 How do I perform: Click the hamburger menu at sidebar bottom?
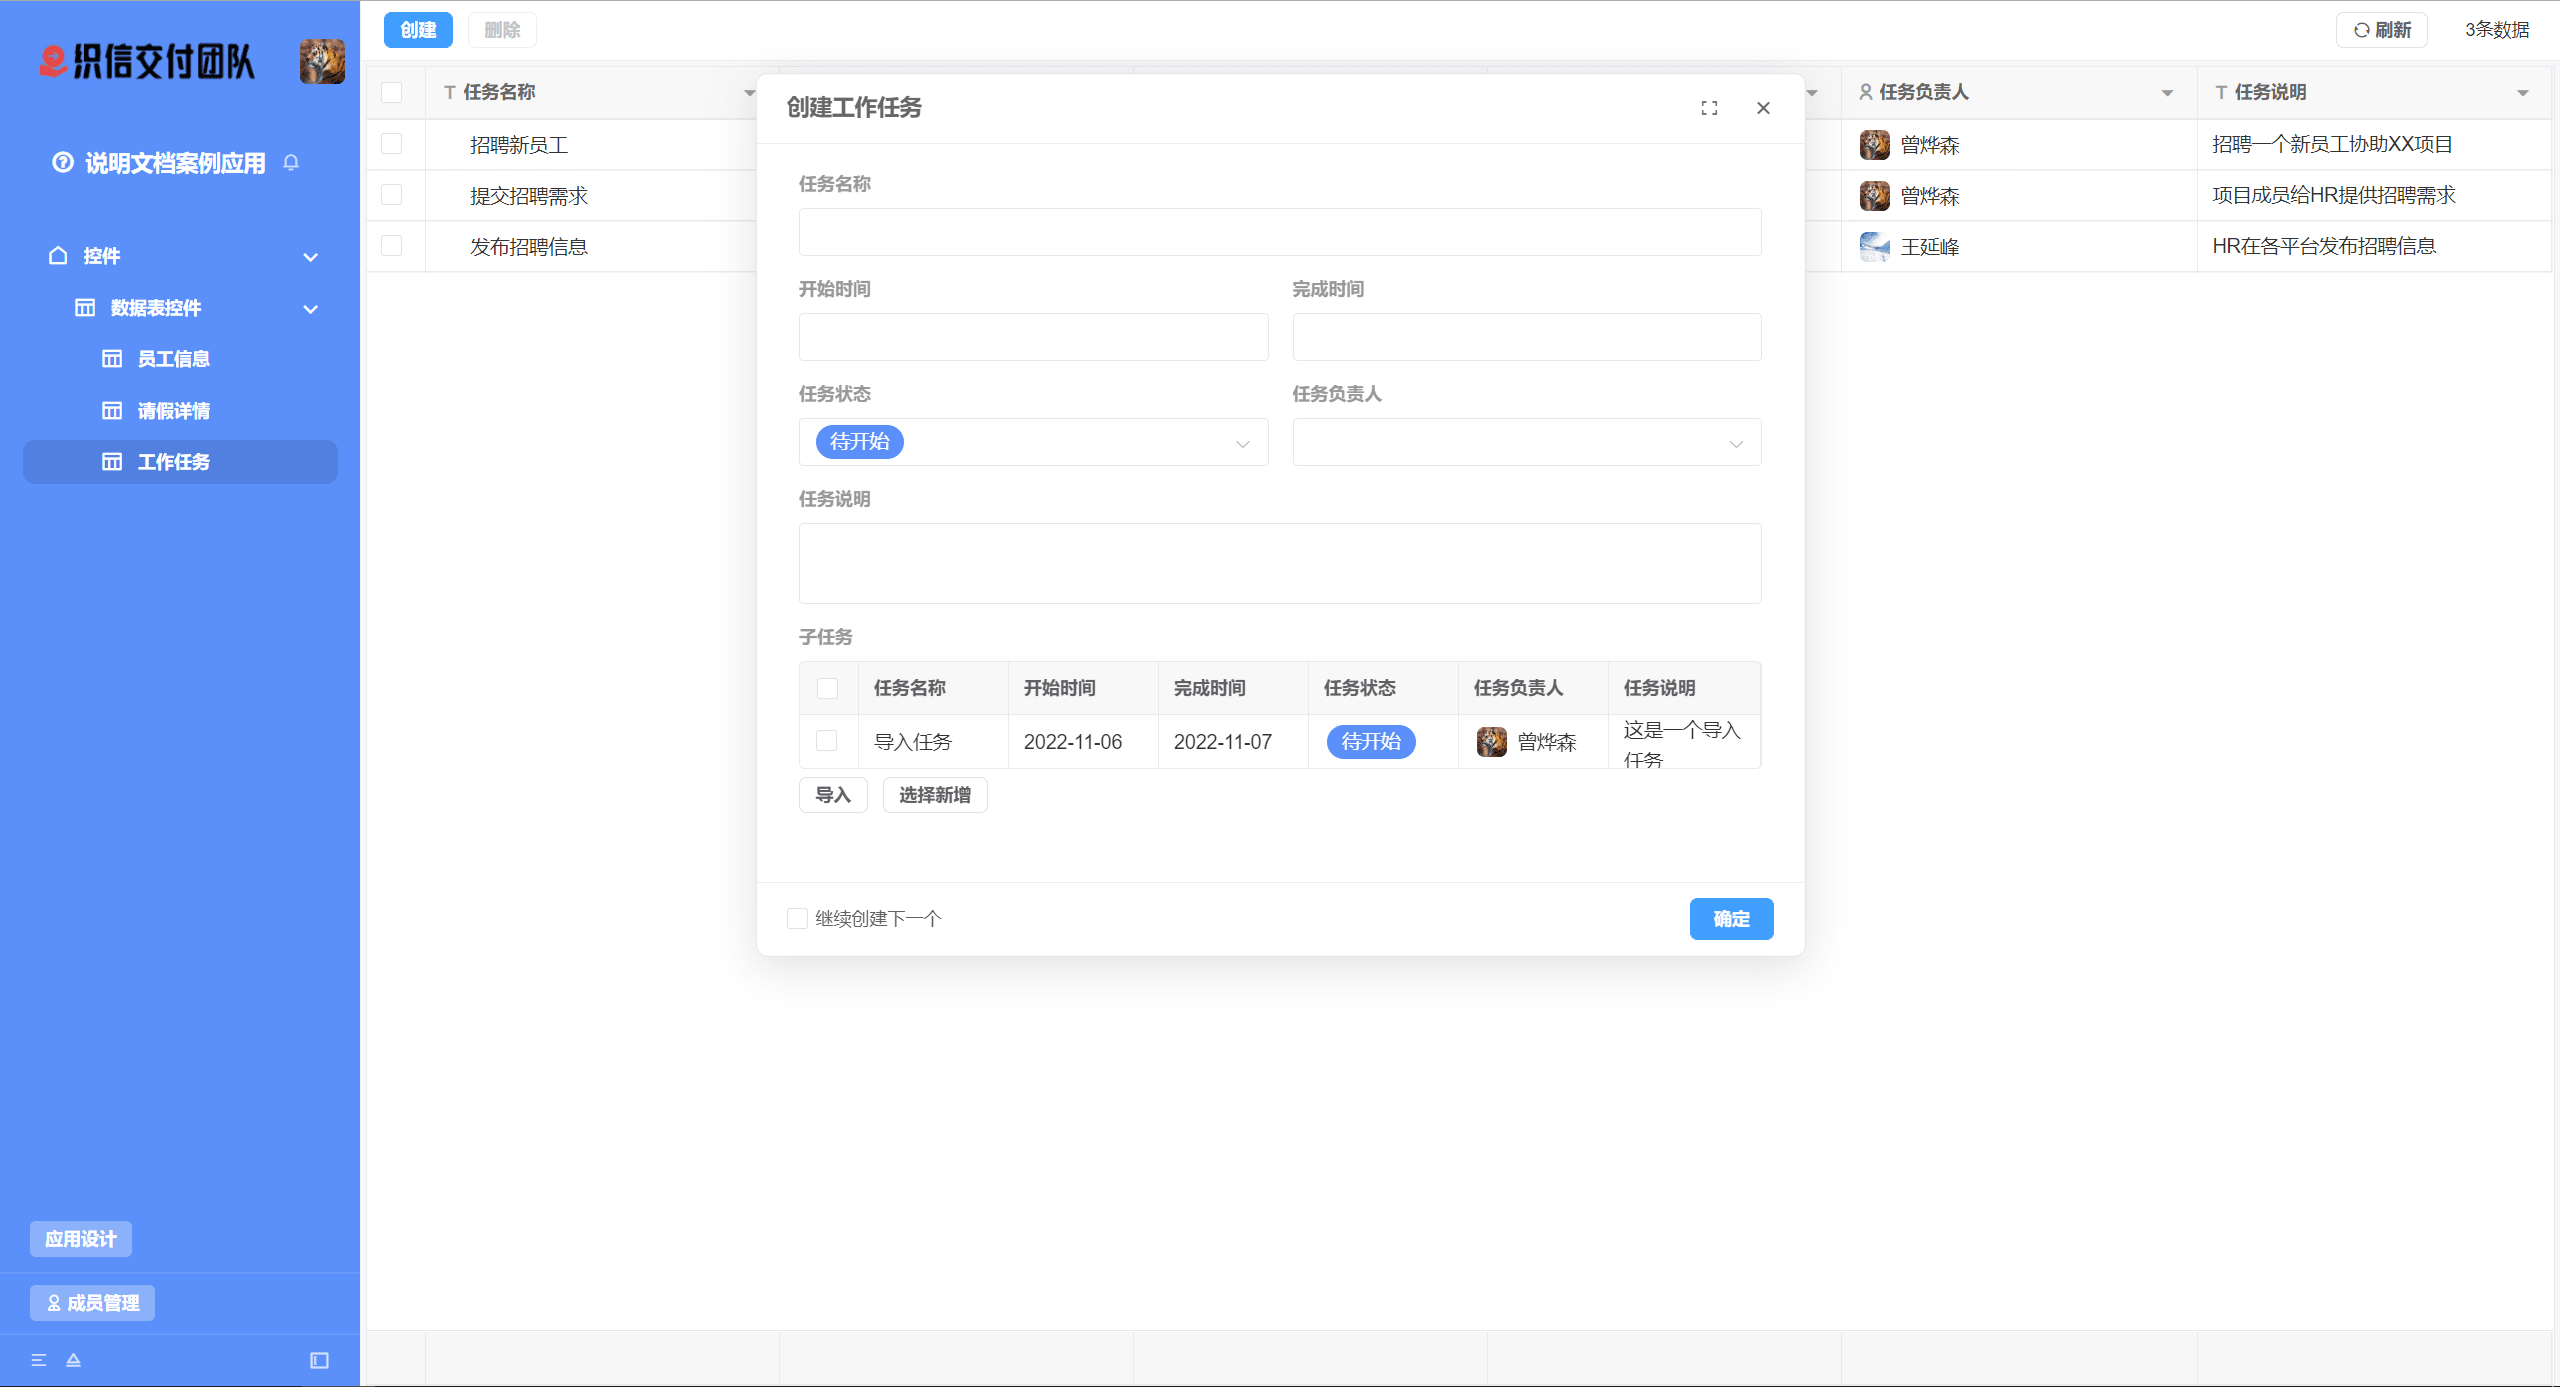coord(39,1360)
